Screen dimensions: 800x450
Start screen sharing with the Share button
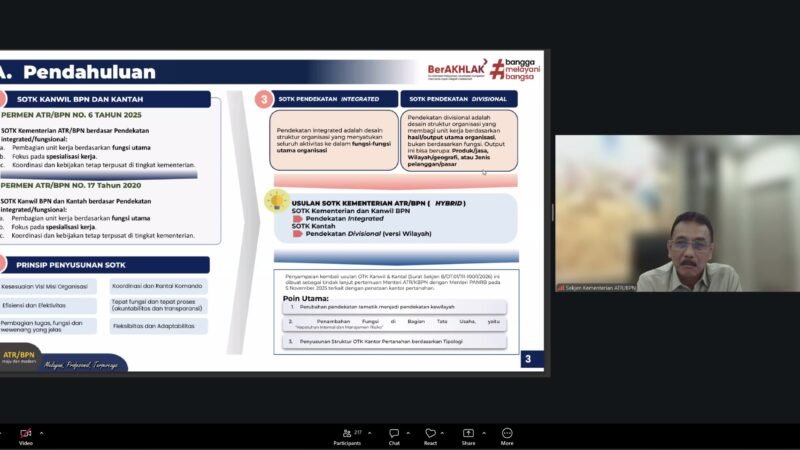click(468, 436)
